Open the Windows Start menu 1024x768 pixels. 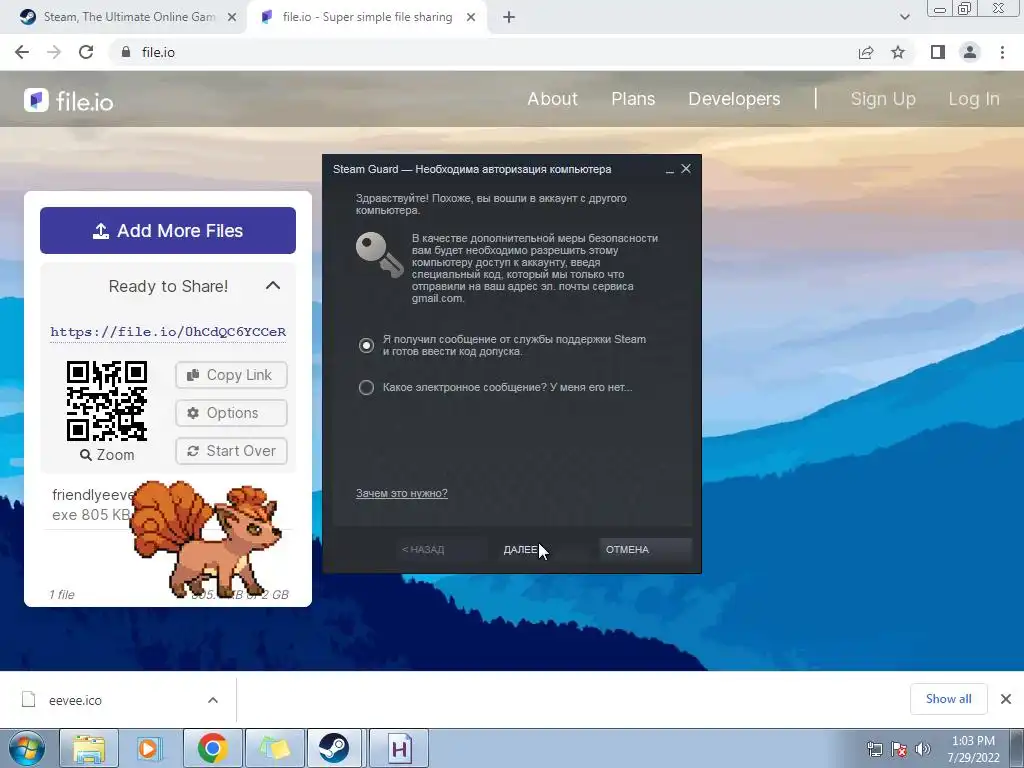(27, 748)
